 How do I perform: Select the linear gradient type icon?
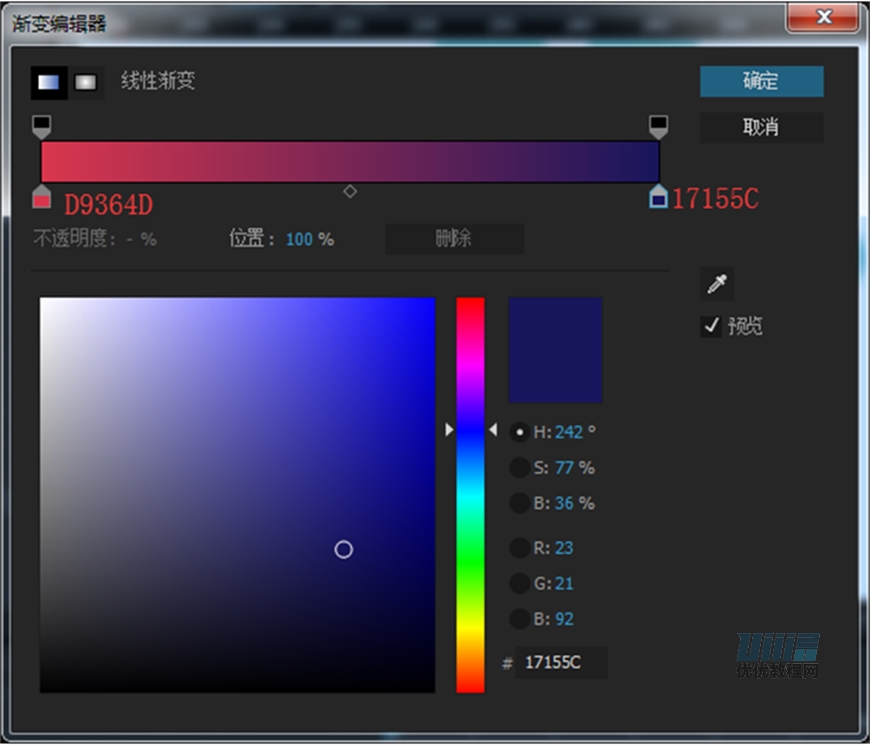(48, 83)
